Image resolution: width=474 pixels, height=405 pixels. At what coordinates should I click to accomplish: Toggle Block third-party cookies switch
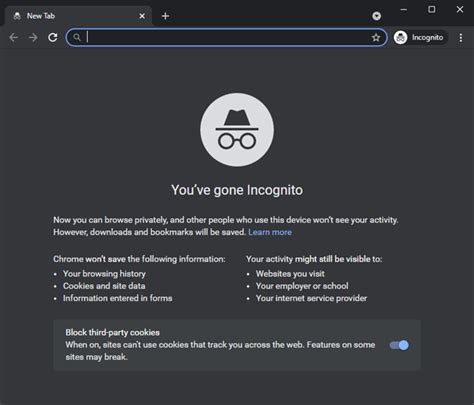(x=399, y=345)
